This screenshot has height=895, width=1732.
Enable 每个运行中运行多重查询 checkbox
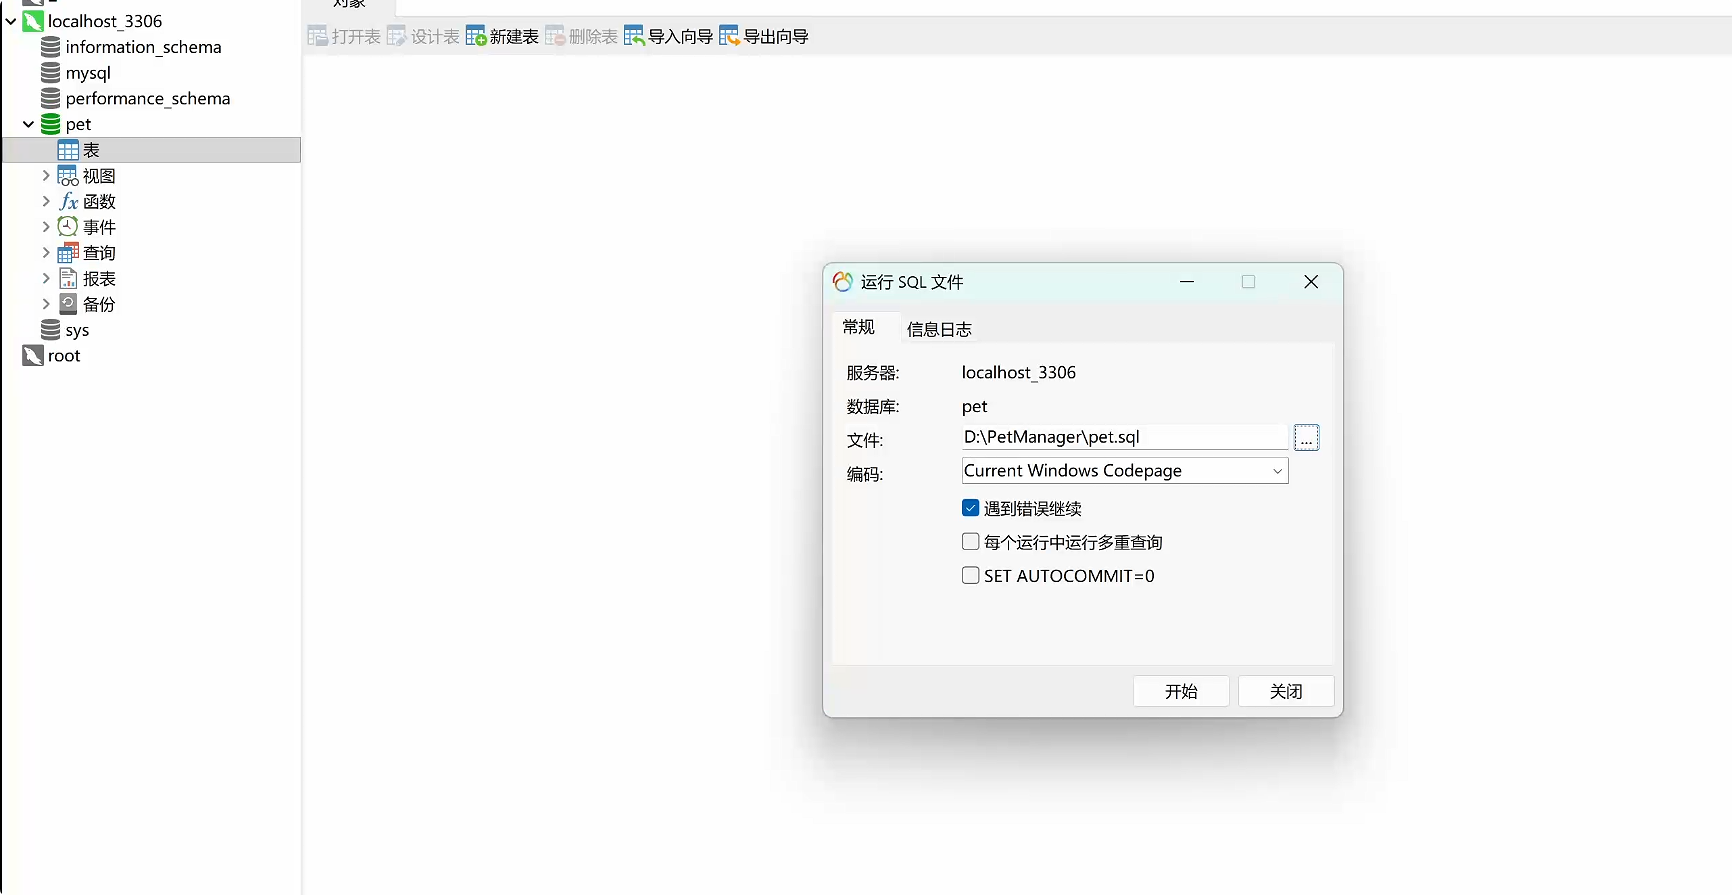click(970, 542)
